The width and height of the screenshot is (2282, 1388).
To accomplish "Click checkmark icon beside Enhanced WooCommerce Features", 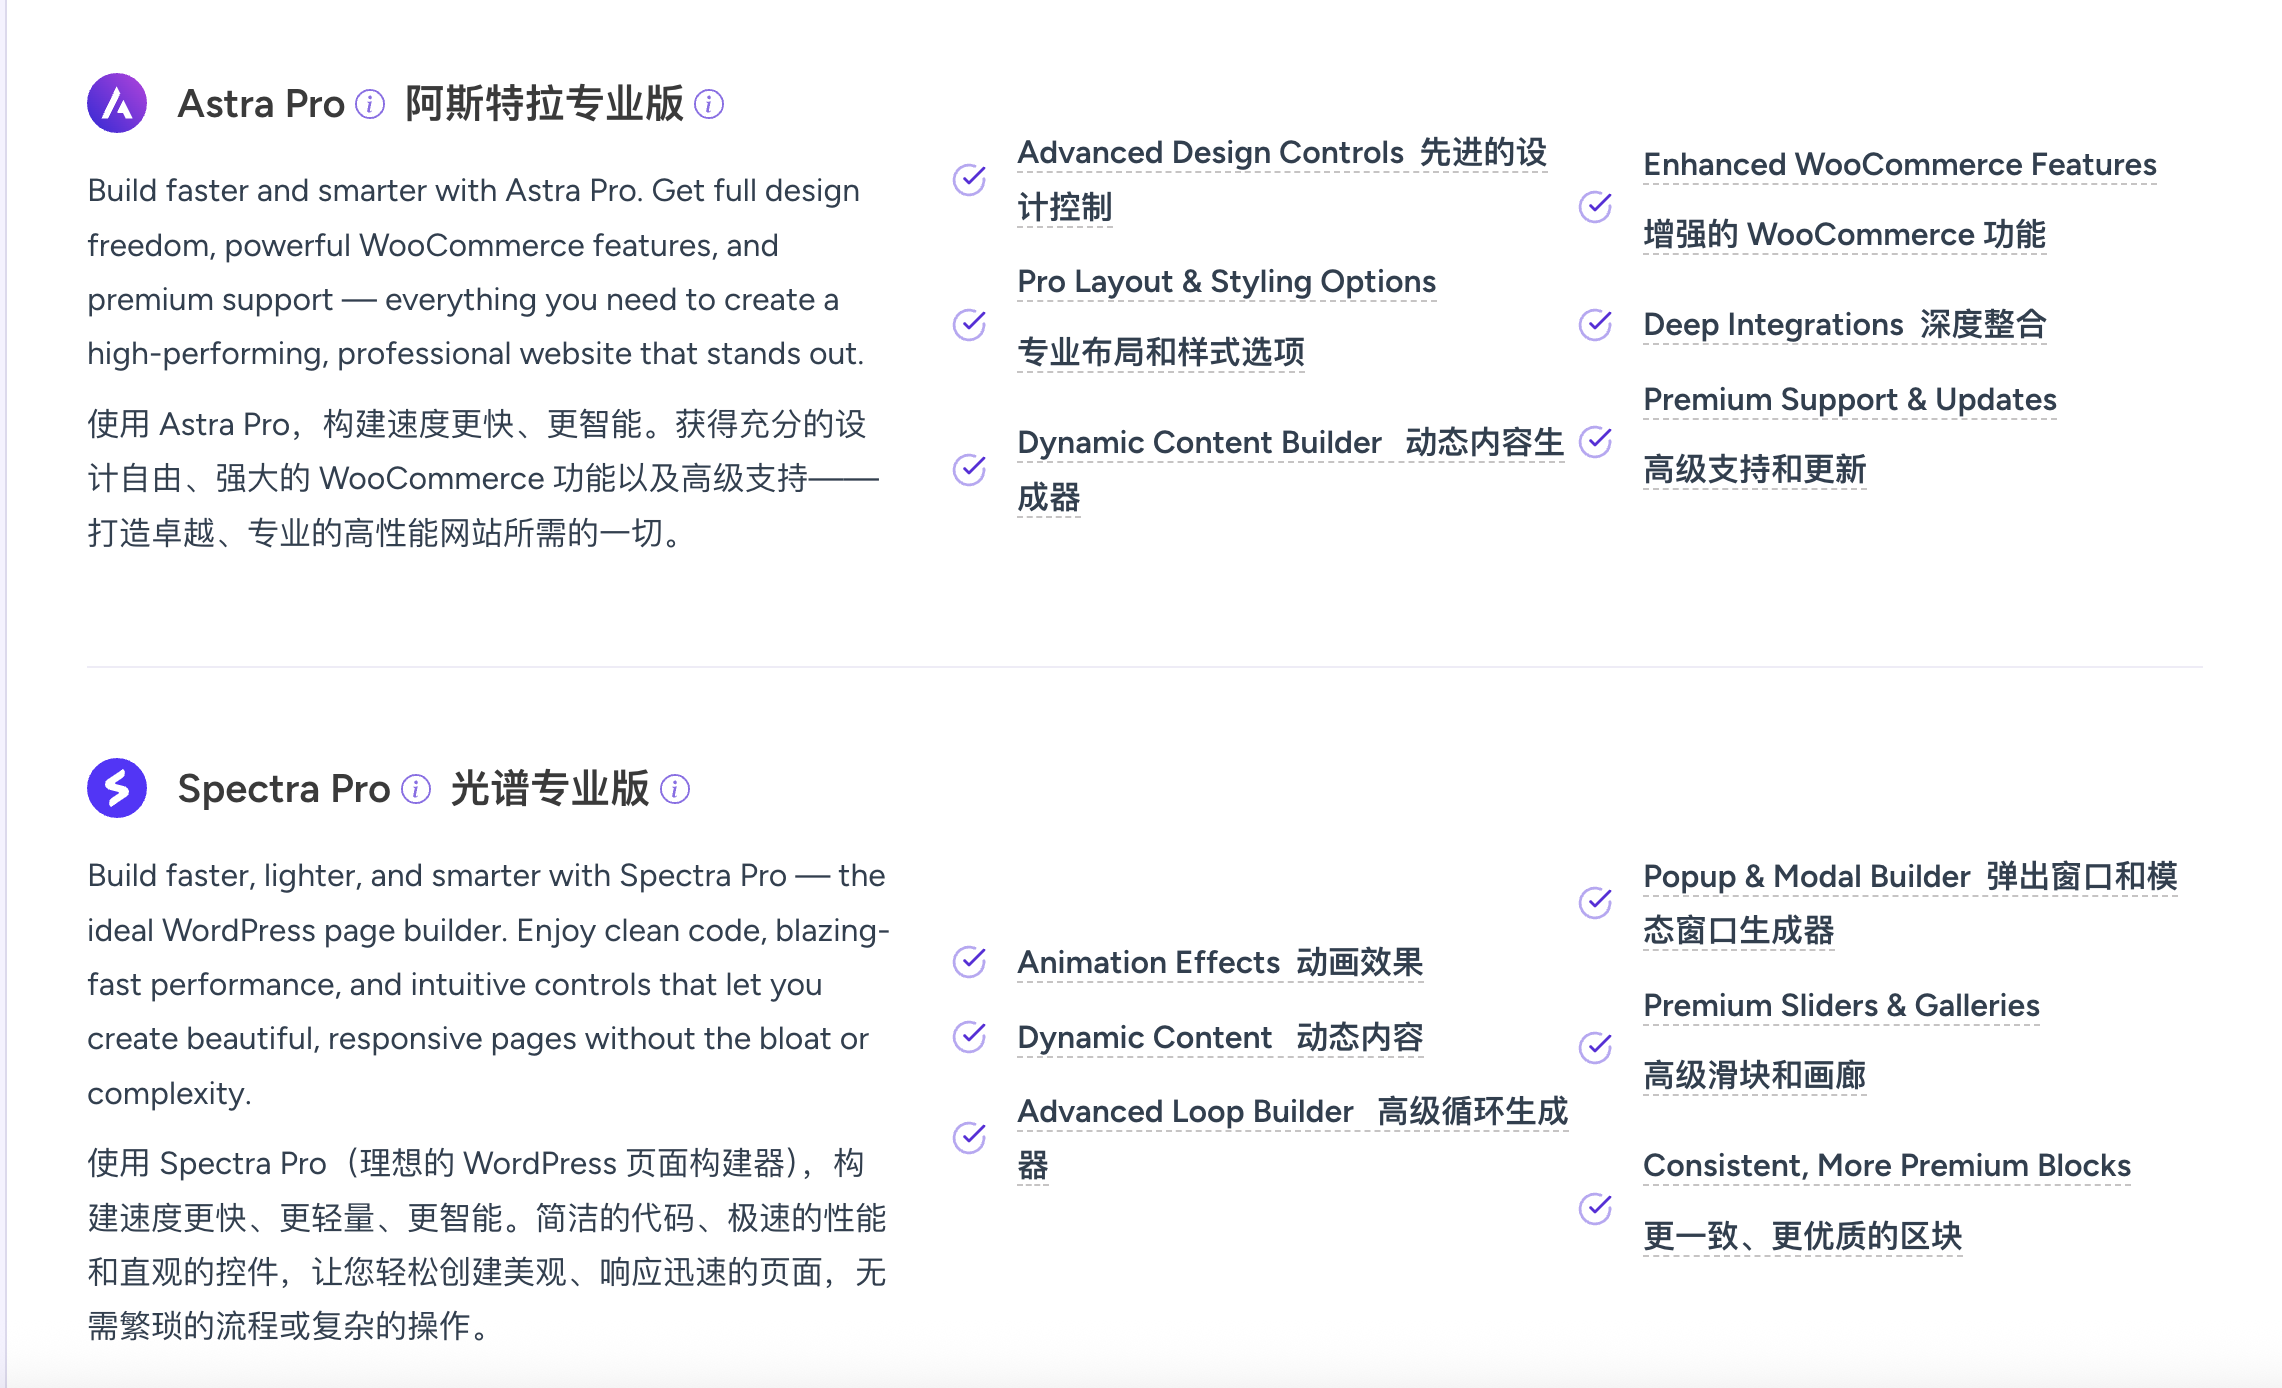I will tap(1596, 207).
